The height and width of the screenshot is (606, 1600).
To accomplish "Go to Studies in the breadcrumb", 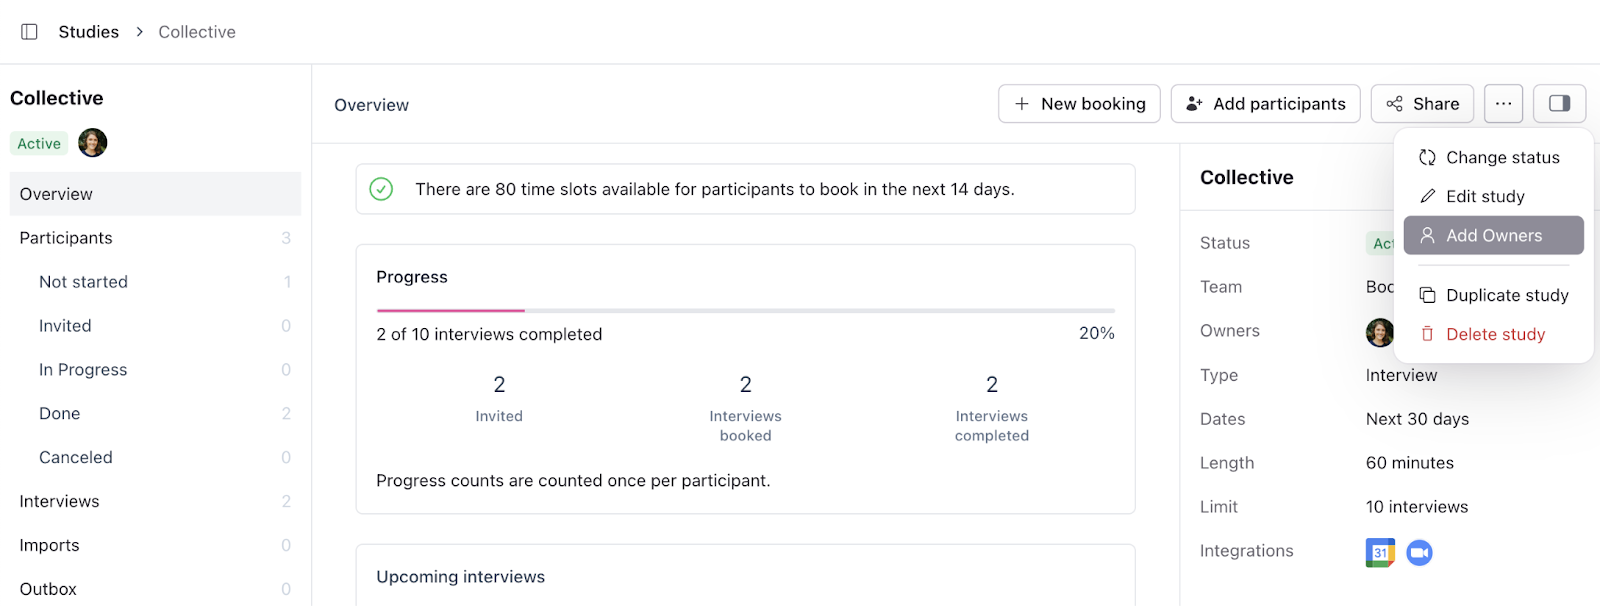I will 88,32.
